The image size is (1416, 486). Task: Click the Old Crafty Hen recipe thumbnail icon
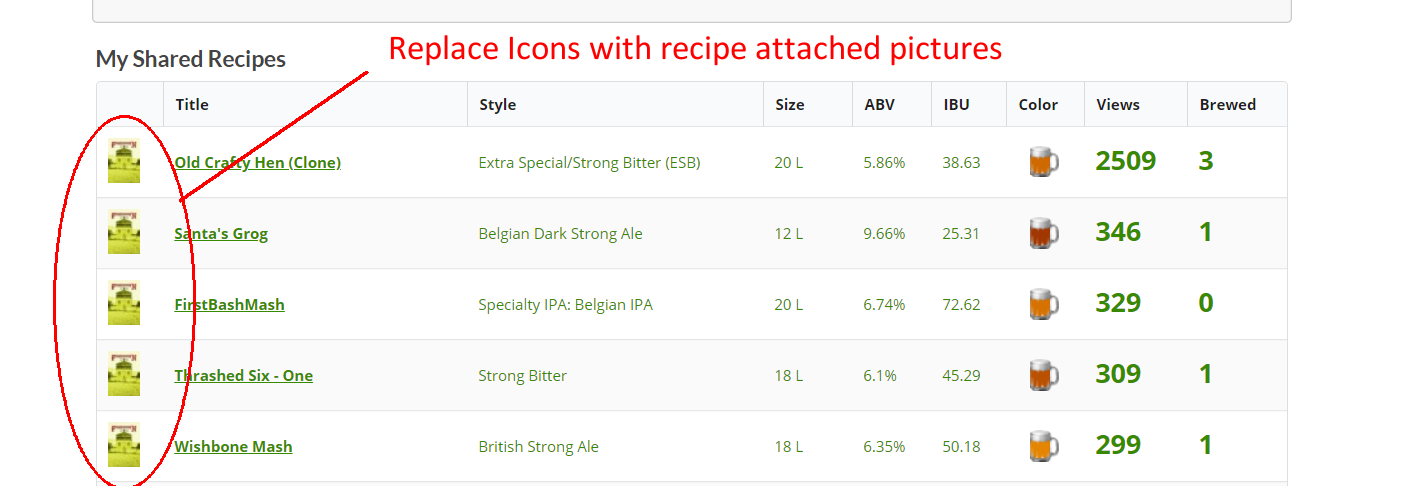point(124,161)
